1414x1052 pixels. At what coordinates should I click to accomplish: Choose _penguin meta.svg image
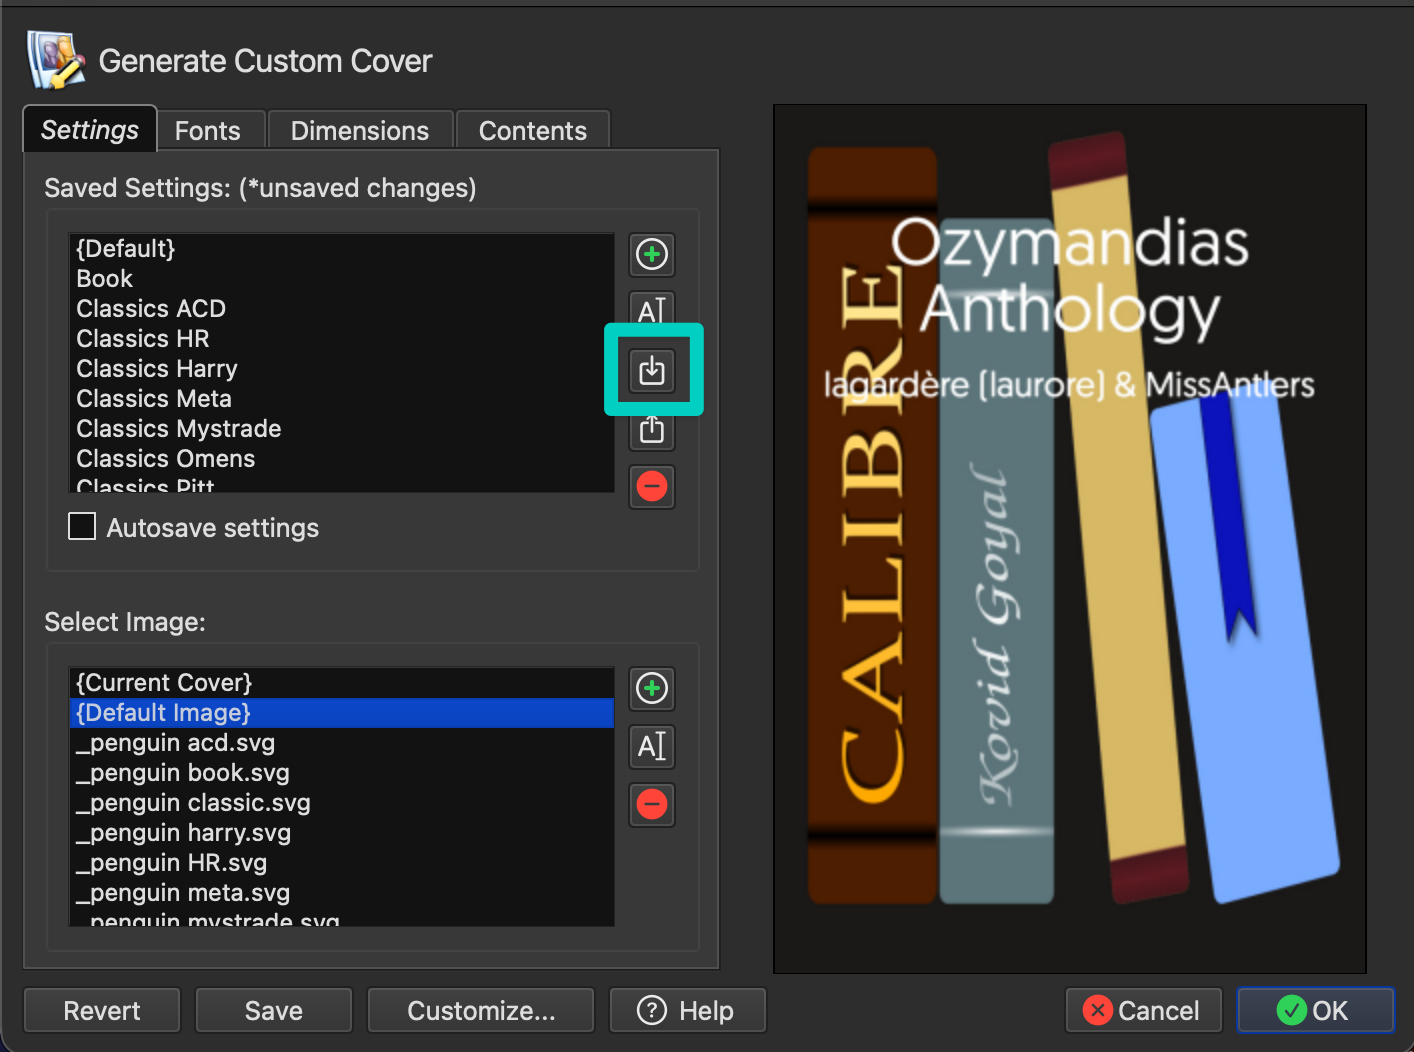341,893
